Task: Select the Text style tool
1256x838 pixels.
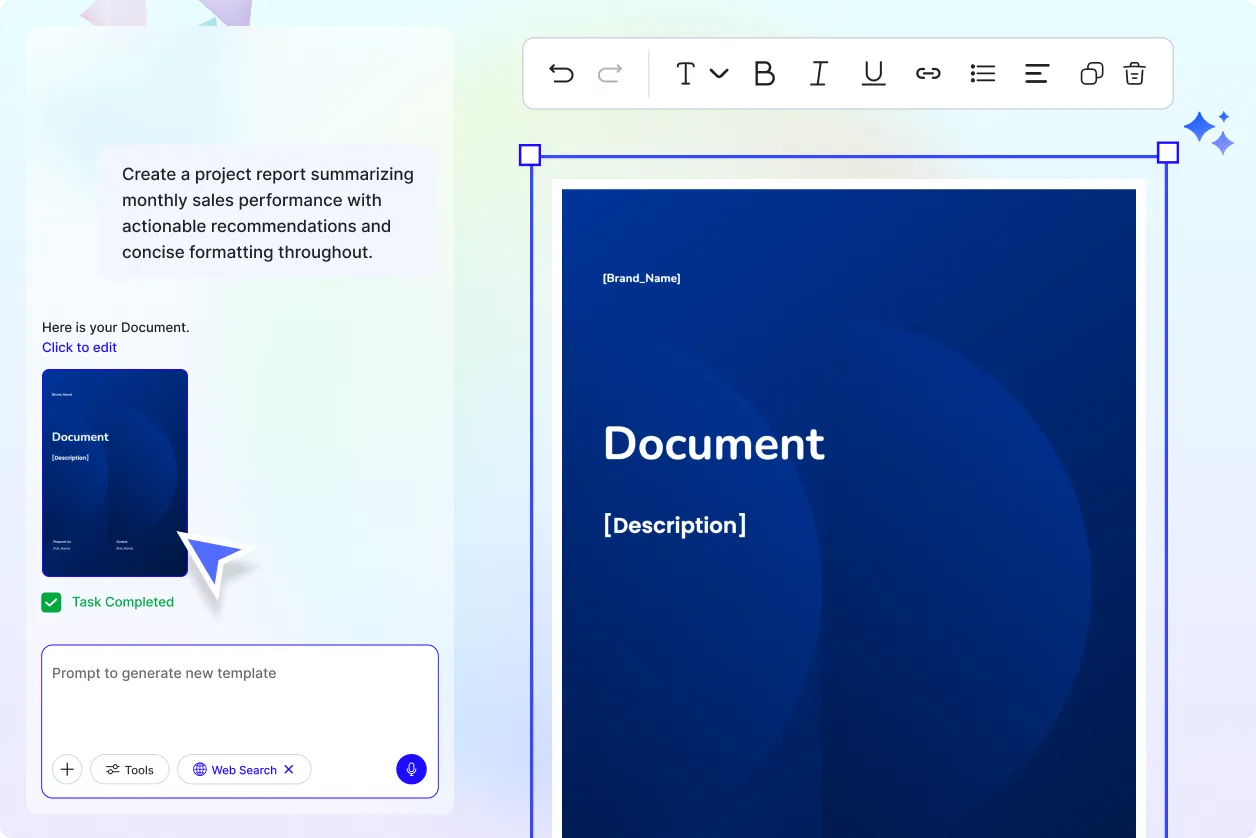Action: click(685, 74)
